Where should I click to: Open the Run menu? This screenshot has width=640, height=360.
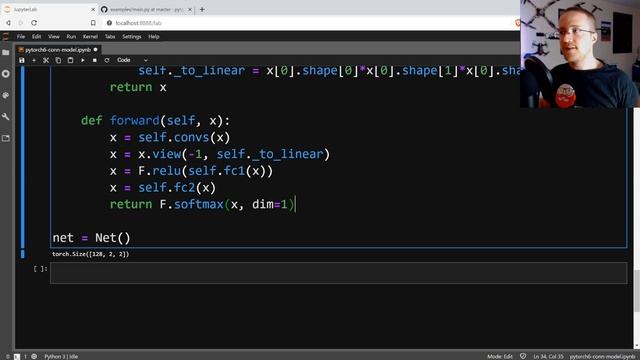click(x=71, y=37)
